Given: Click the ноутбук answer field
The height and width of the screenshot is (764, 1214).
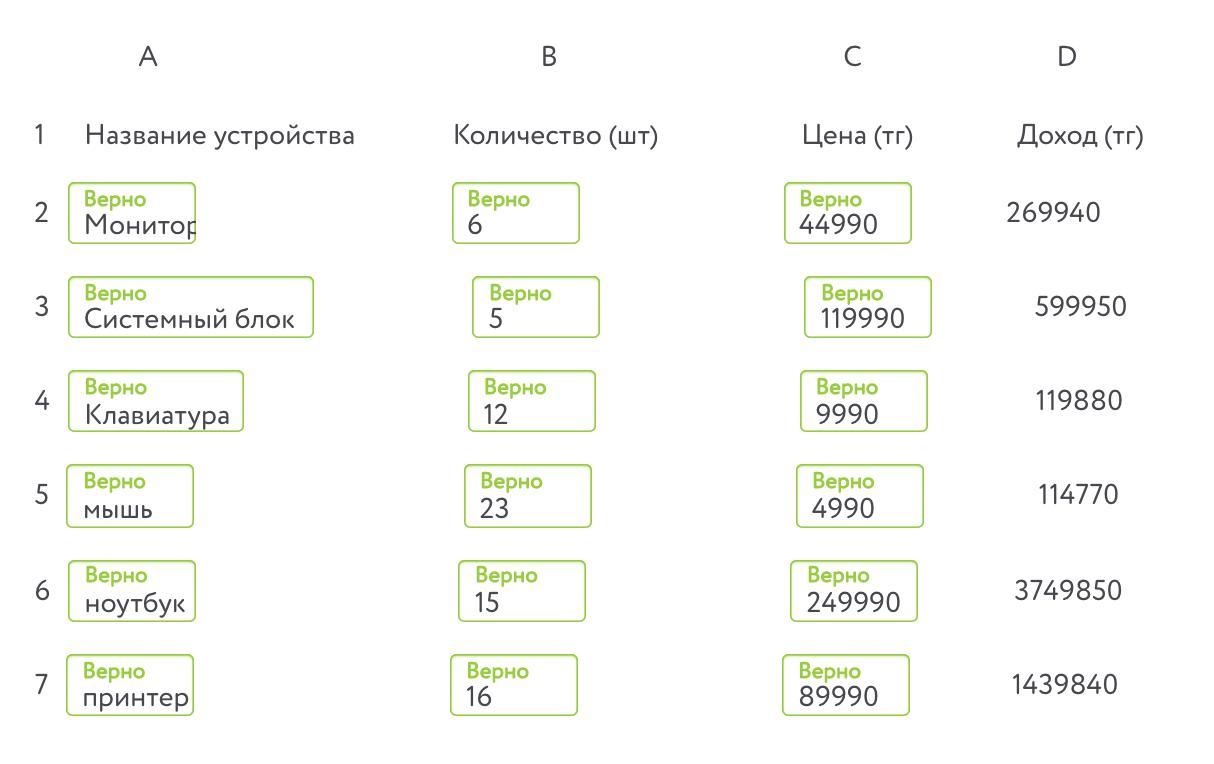Looking at the screenshot, I should pos(132,591).
